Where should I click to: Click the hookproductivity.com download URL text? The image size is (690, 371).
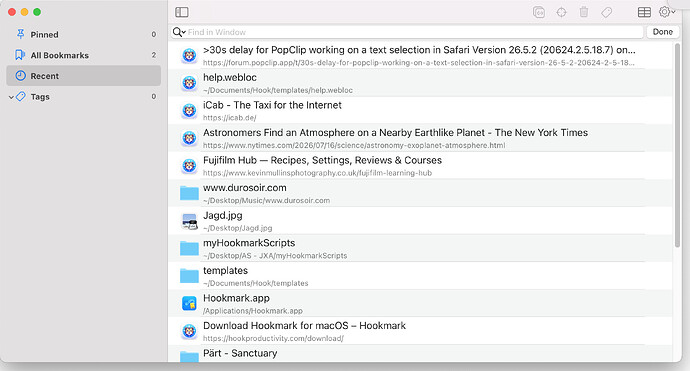pyautogui.click(x=273, y=338)
